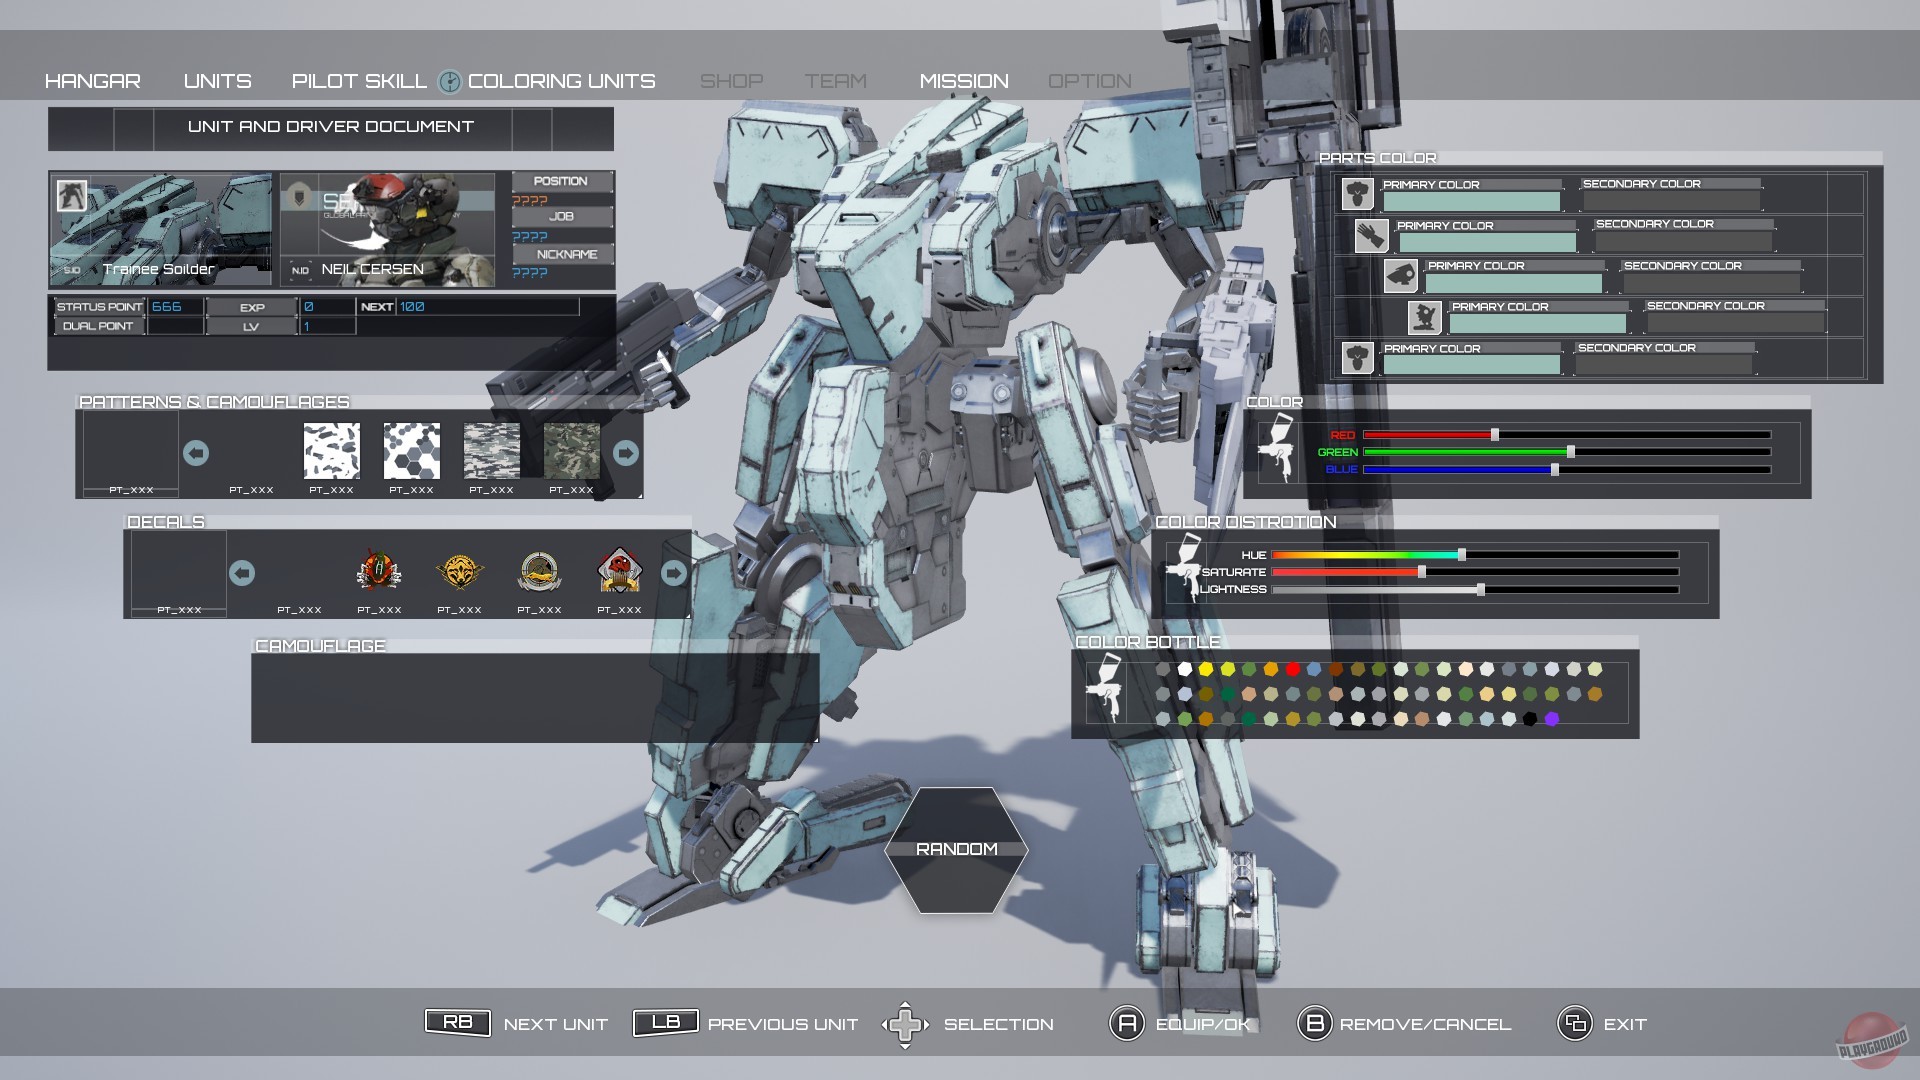Image resolution: width=1920 pixels, height=1080 pixels.
Task: Click the spray gun icon beside the RGB sliders
Action: click(1279, 452)
